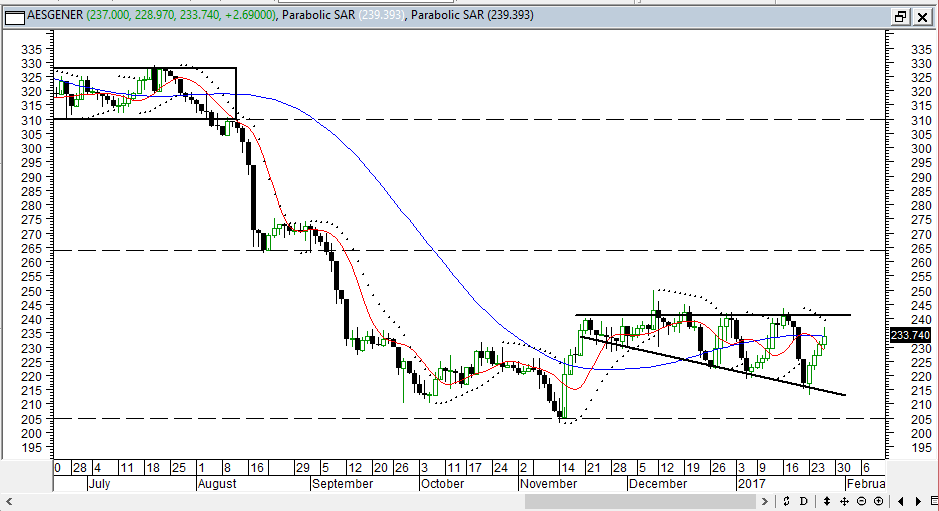Image resolution: width=939 pixels, height=511 pixels.
Task: Select the daily 'D' periodicity button
Action: click(x=804, y=501)
